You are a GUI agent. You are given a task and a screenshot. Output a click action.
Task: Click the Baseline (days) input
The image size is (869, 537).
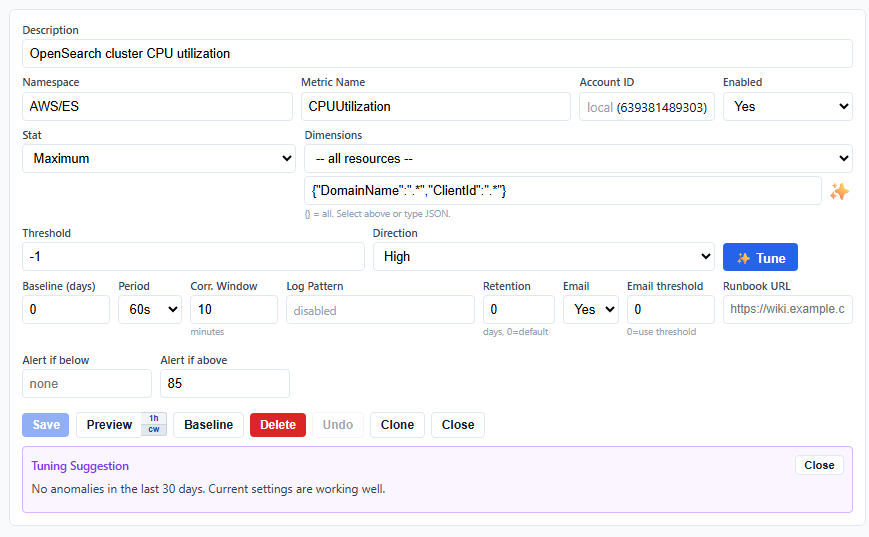click(66, 309)
